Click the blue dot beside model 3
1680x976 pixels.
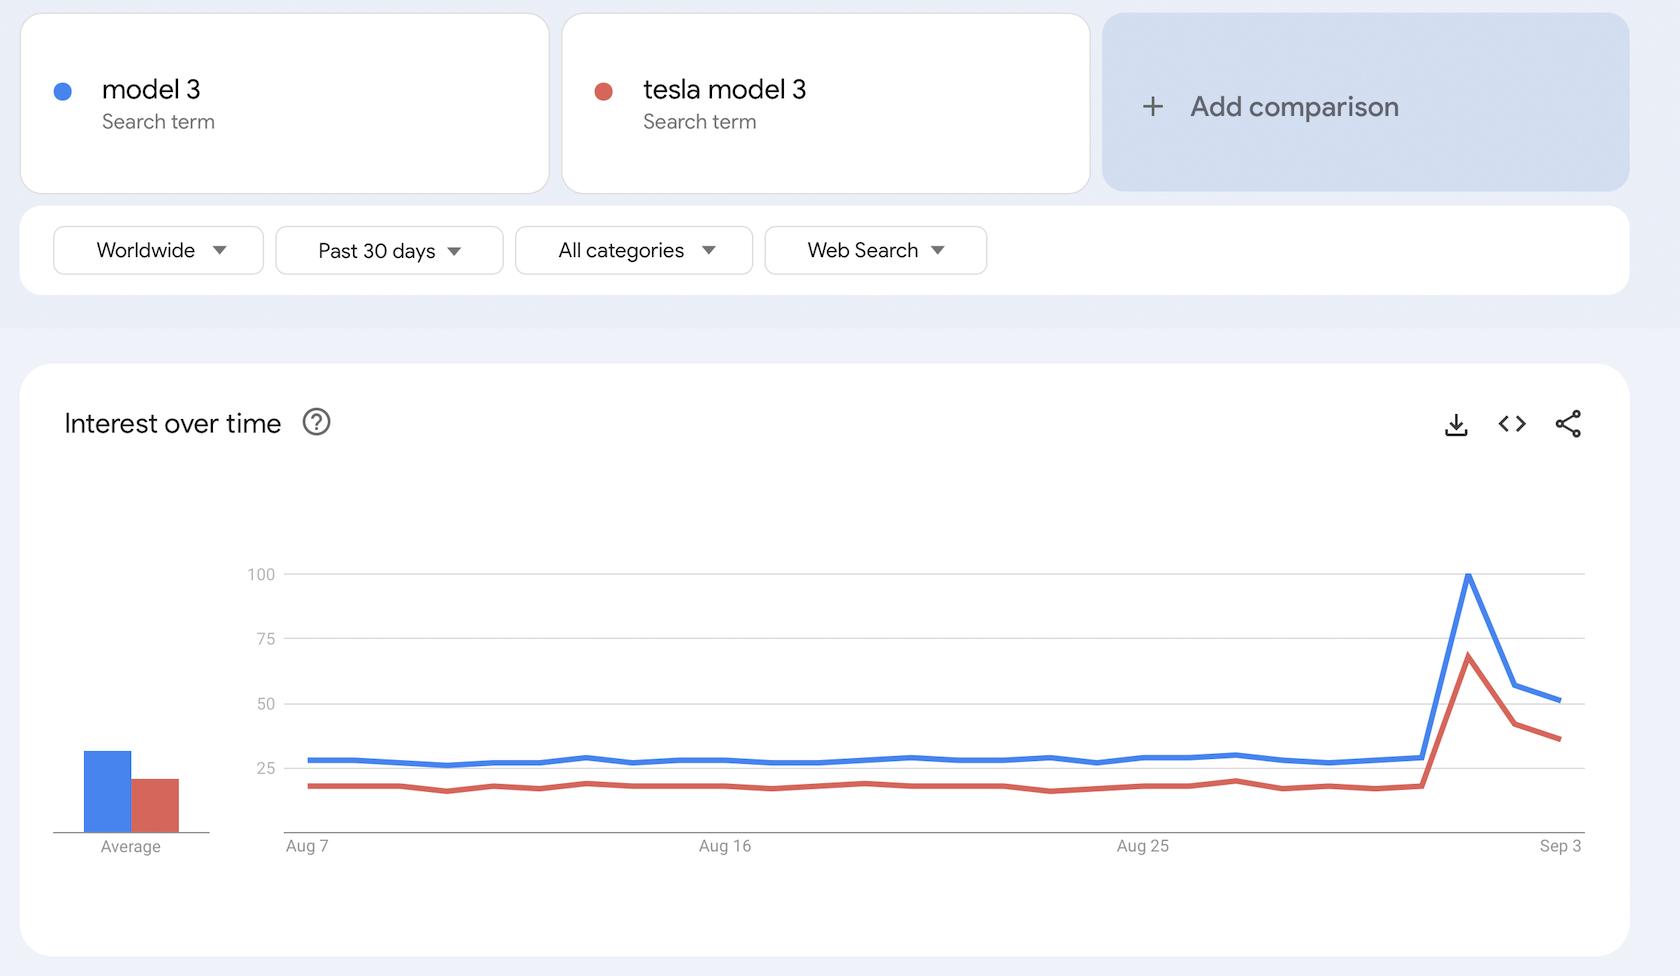(63, 92)
